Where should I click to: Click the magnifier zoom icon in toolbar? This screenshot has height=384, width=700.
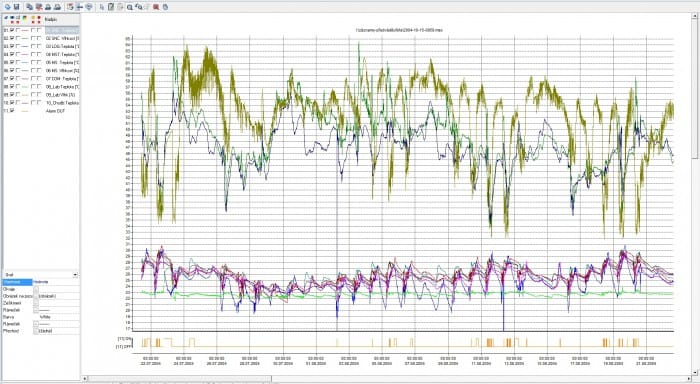tap(130, 7)
